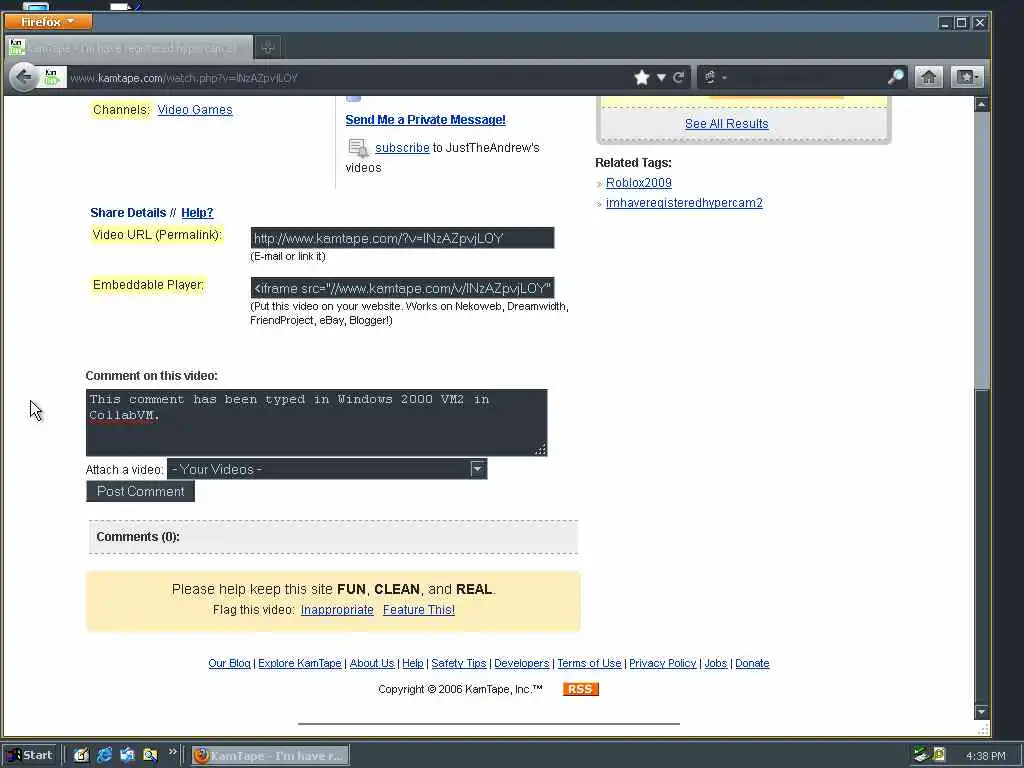The width and height of the screenshot is (1024, 768).
Task: Open the Explore KamTape footer link
Action: (300, 664)
